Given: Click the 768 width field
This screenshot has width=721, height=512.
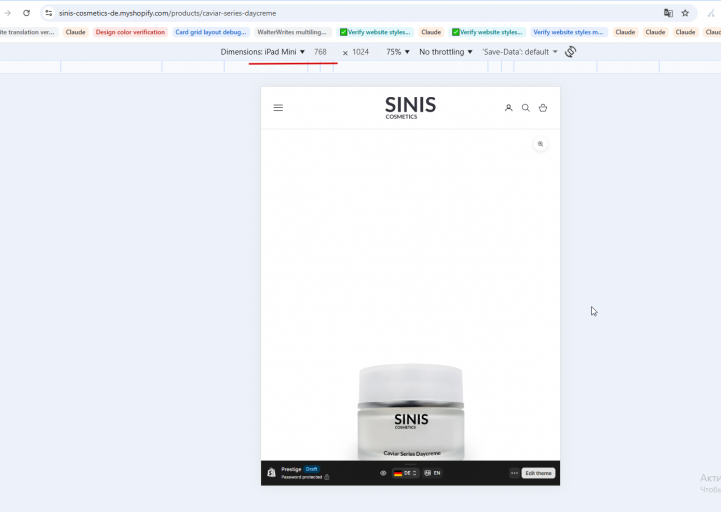Looking at the screenshot, I should 320,52.
